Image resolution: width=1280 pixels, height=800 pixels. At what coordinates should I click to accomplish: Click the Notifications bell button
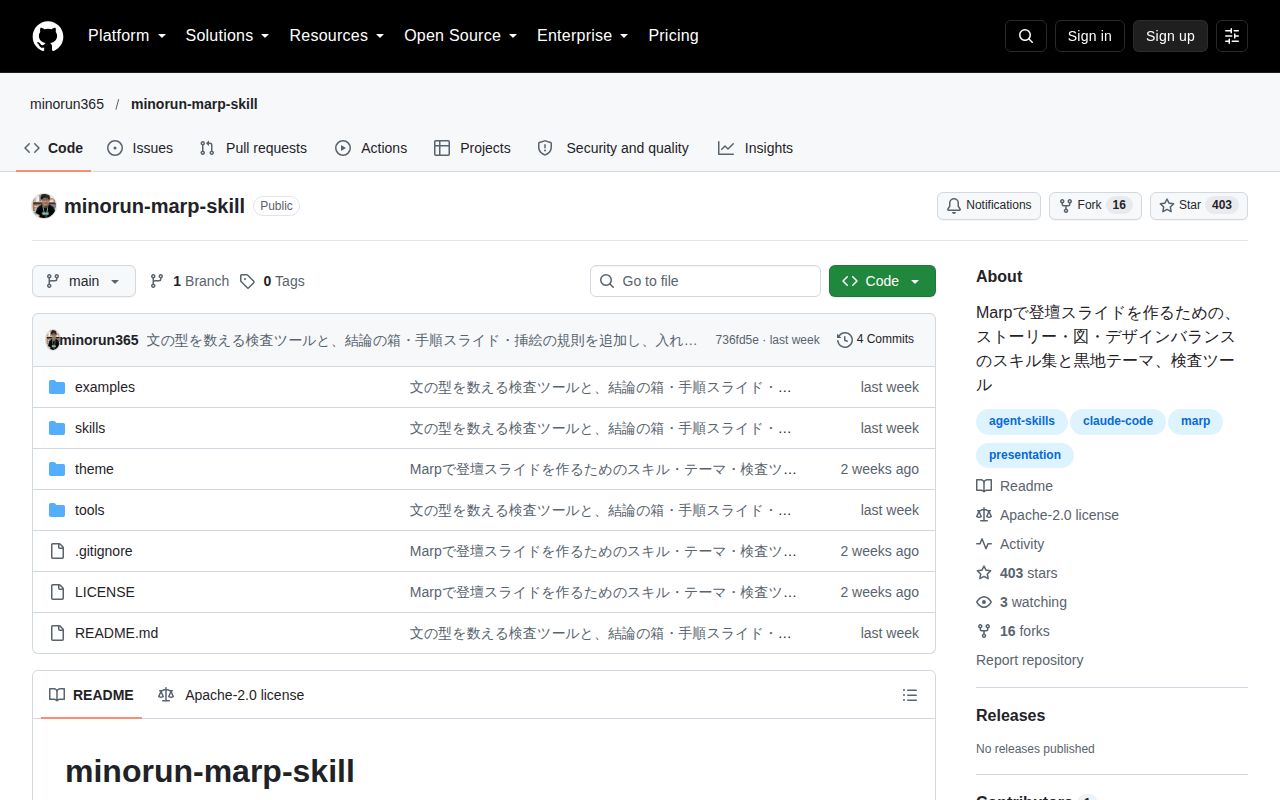coord(989,206)
